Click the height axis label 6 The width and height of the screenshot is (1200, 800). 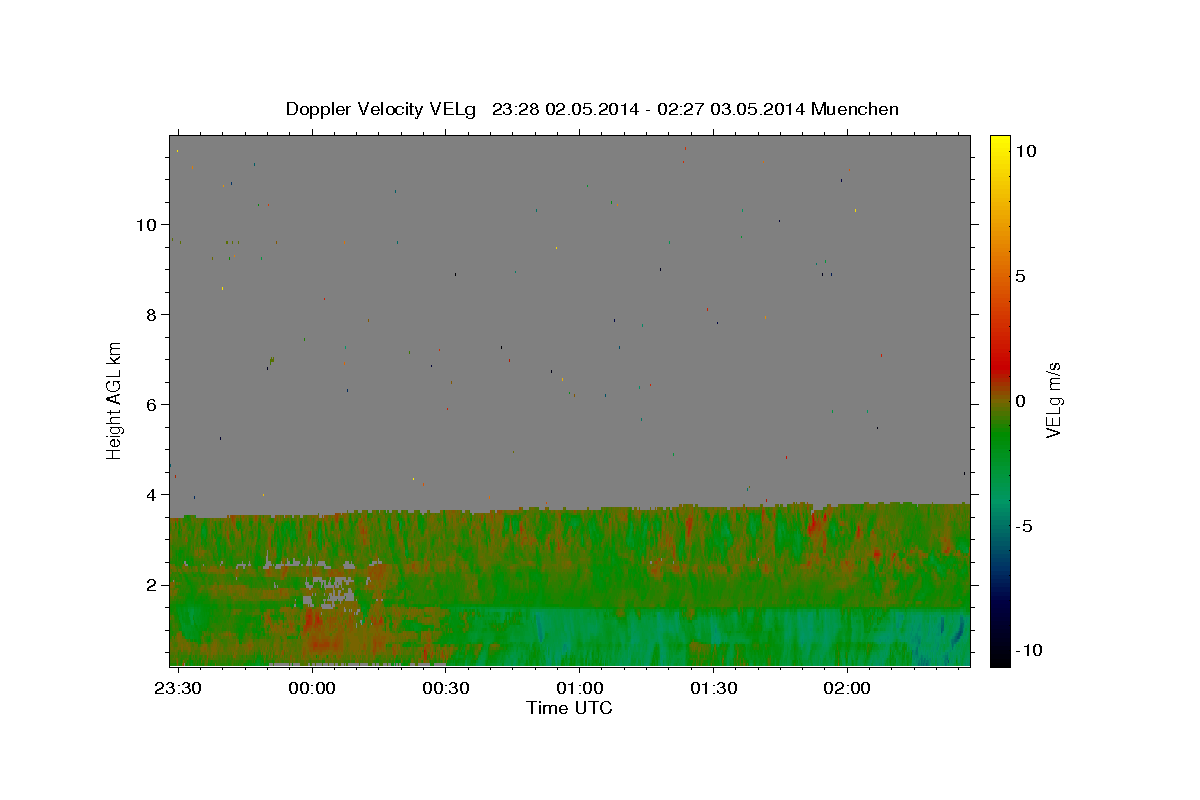(x=151, y=405)
